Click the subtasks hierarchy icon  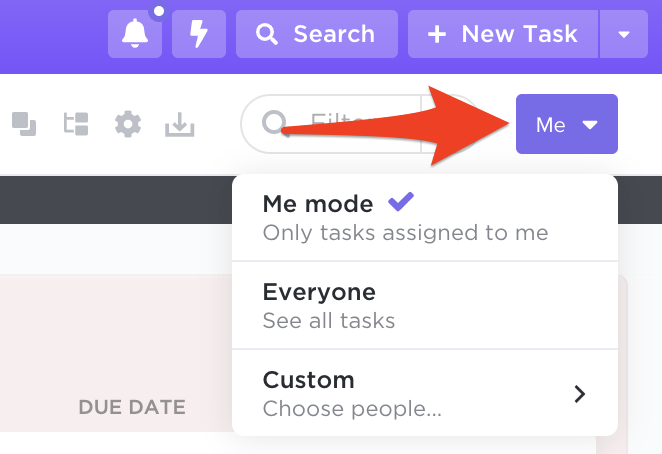tap(76, 124)
